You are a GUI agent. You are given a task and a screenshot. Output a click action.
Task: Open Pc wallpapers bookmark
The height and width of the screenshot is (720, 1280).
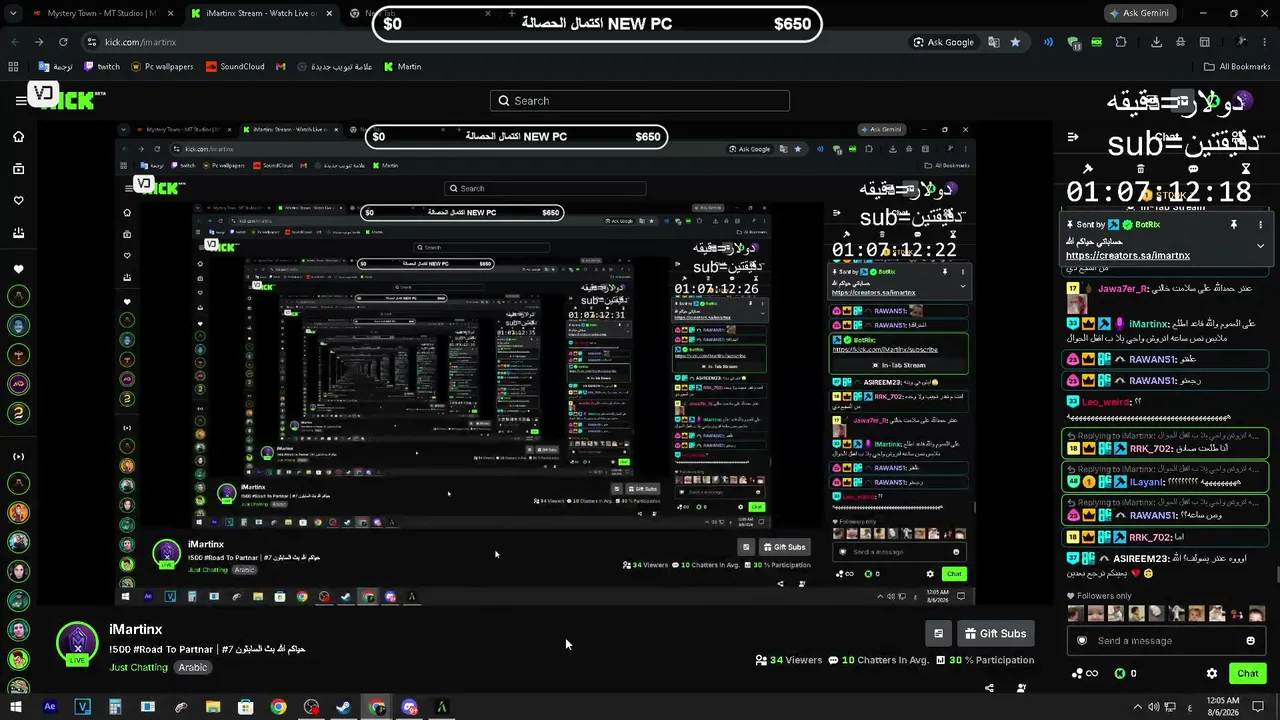[x=162, y=67]
